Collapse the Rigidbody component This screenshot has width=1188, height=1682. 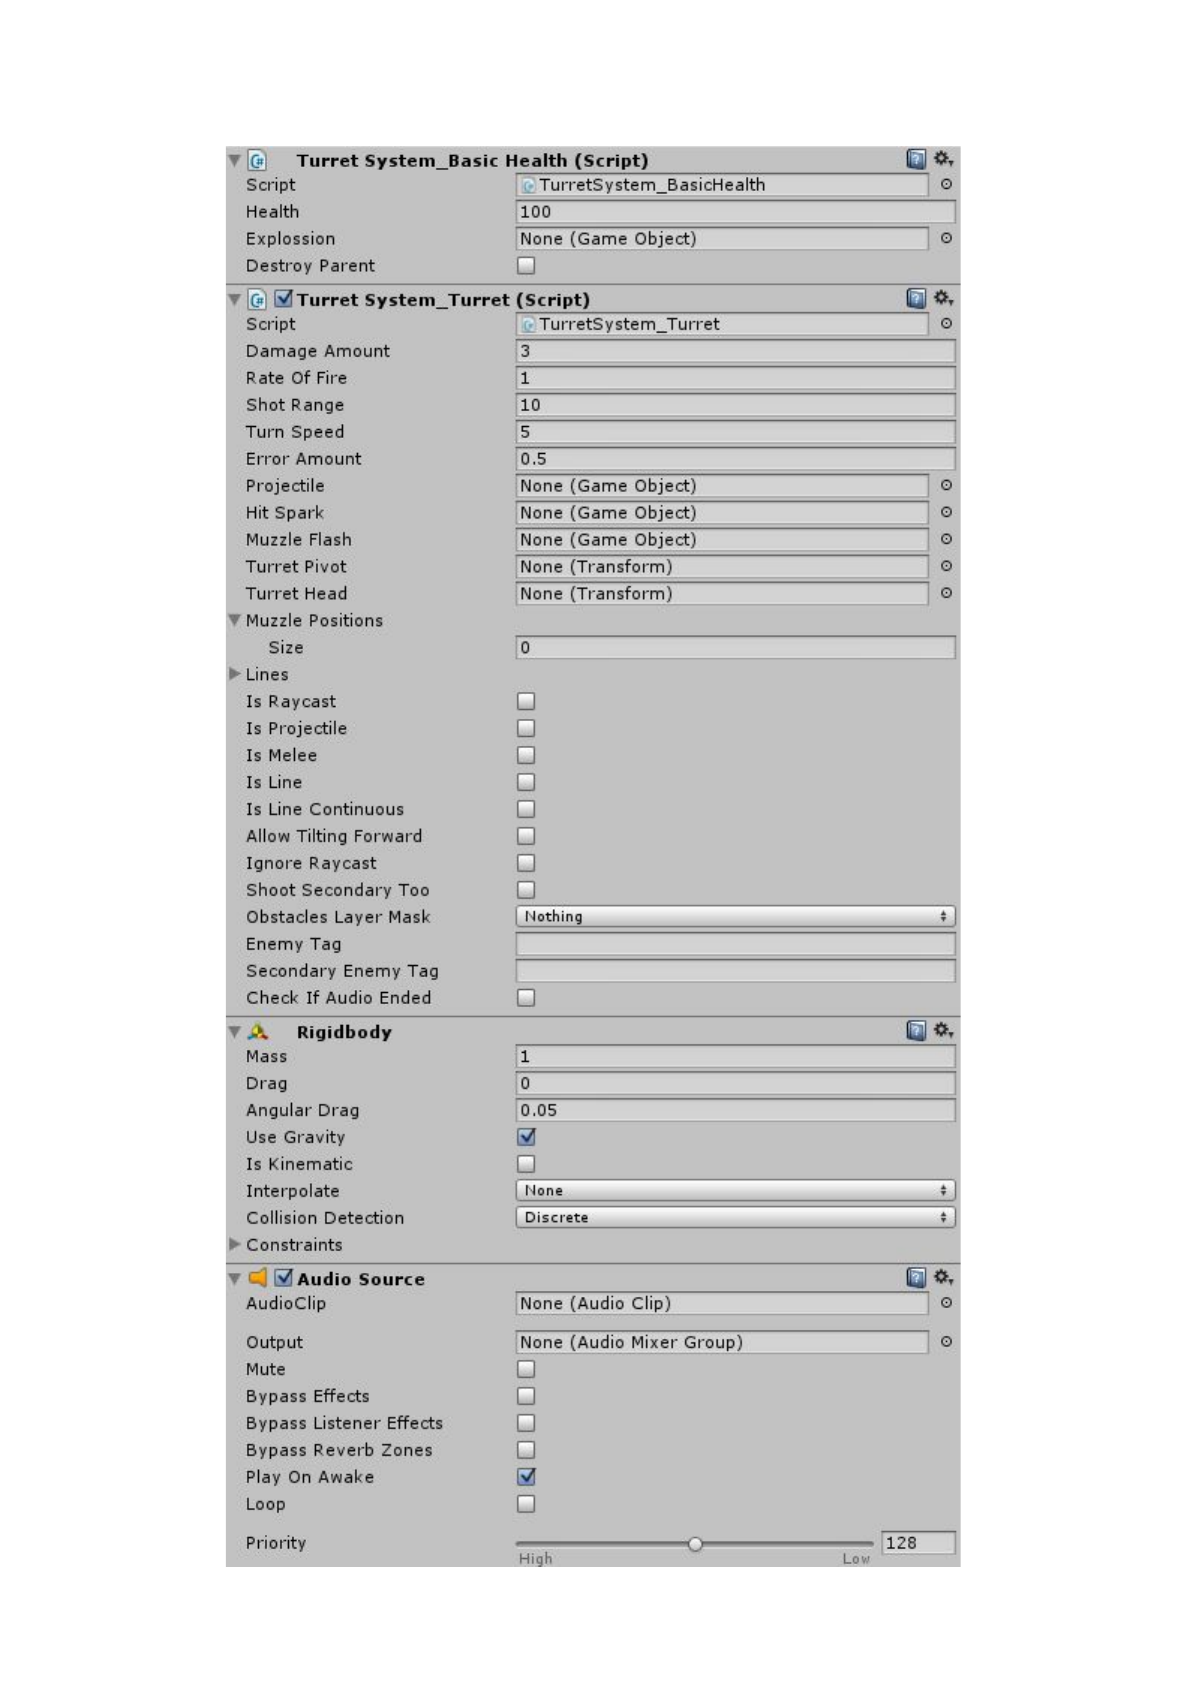[x=235, y=1031]
